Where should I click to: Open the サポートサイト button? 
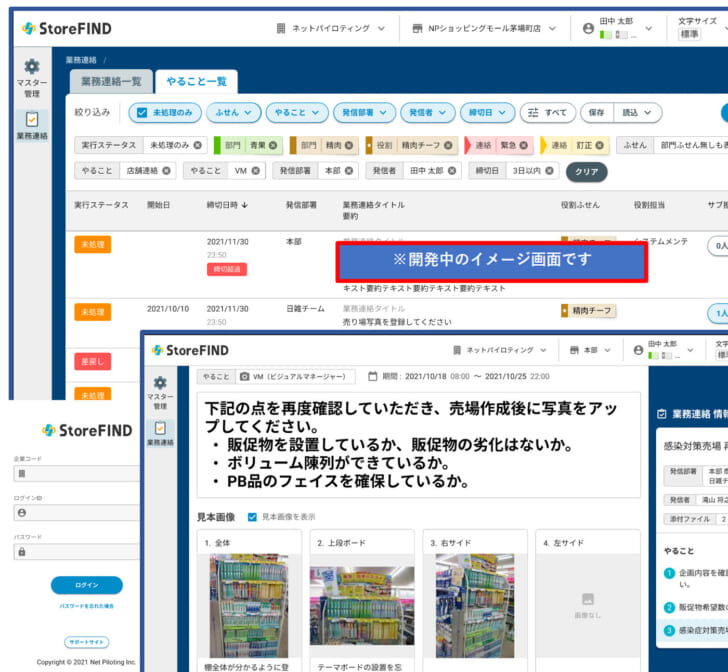point(87,642)
